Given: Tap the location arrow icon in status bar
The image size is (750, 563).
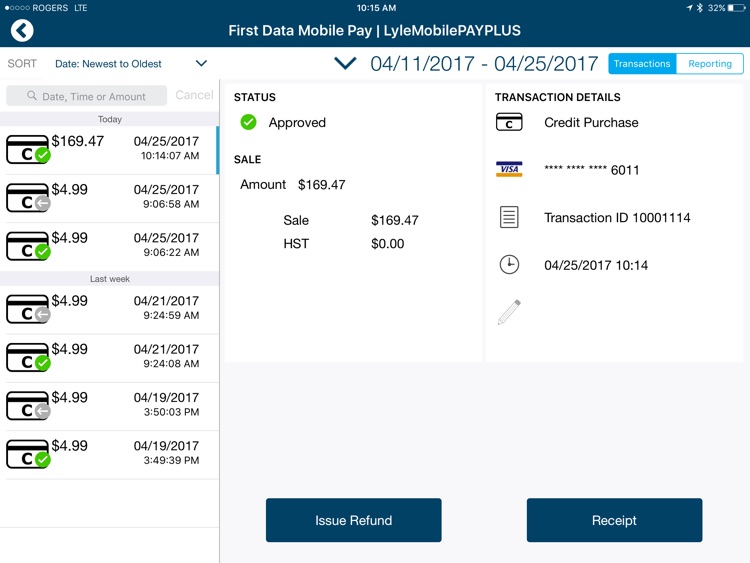Looking at the screenshot, I should [x=689, y=8].
